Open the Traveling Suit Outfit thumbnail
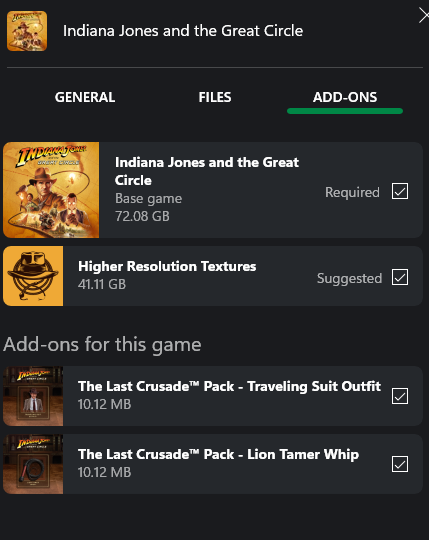 pos(33,396)
